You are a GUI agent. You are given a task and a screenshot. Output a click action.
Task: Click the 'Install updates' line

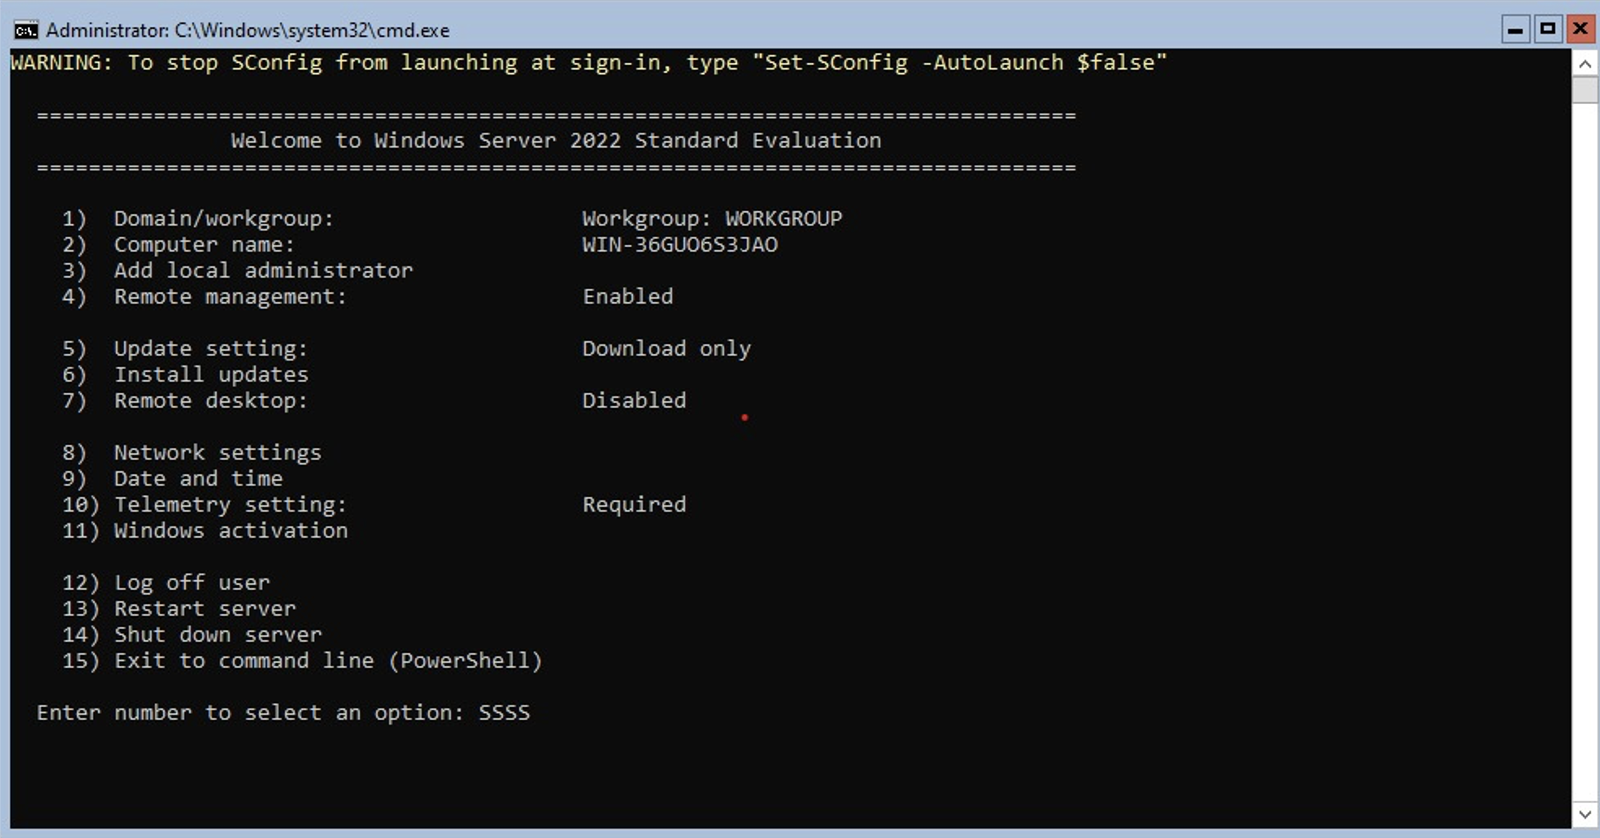pyautogui.click(x=211, y=375)
